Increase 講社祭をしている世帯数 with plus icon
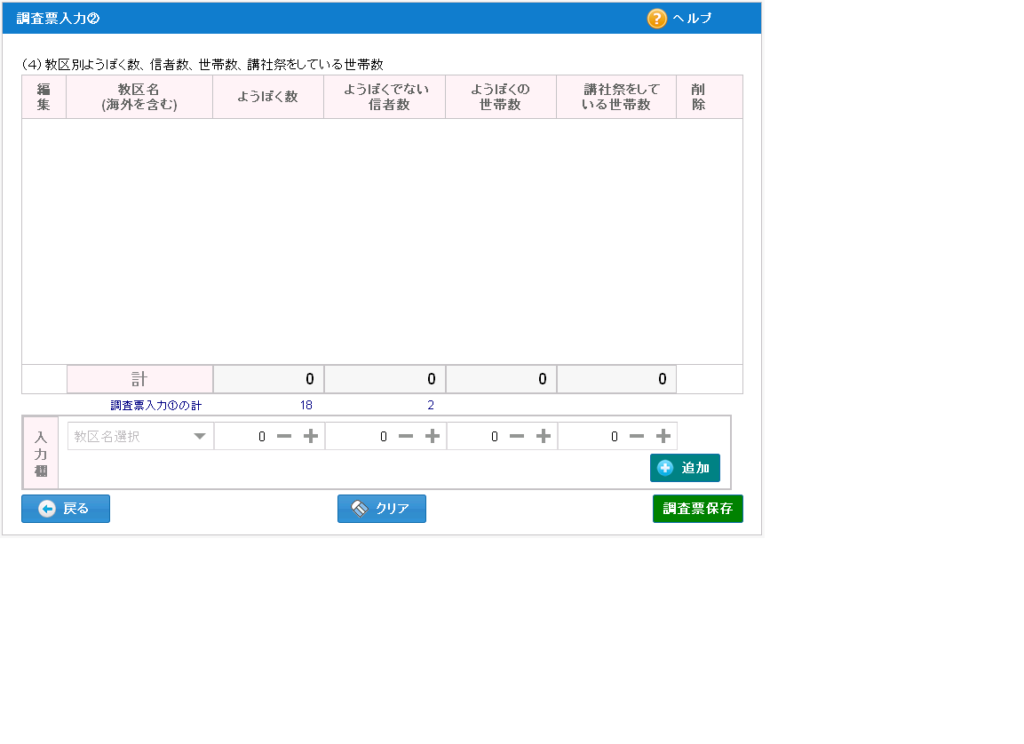Screen dimensions: 1024x744 coord(663,436)
